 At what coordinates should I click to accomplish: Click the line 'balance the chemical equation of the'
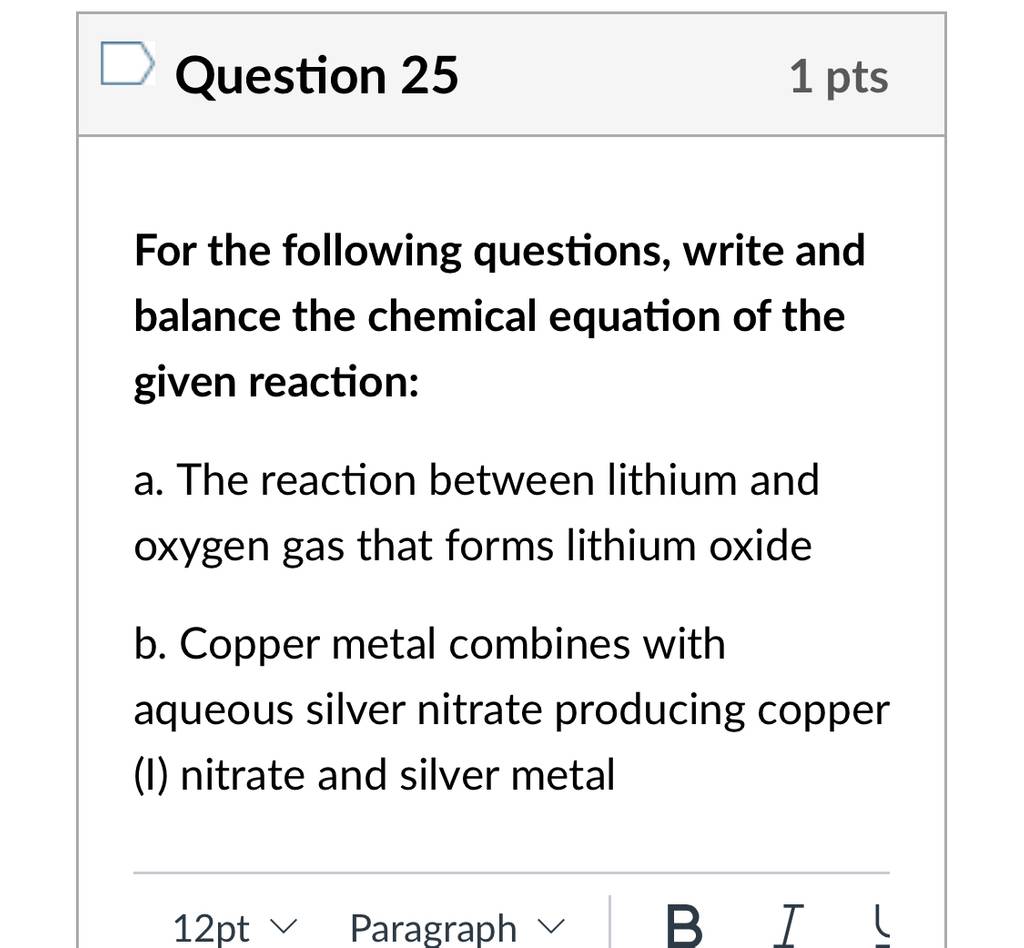coord(489,316)
